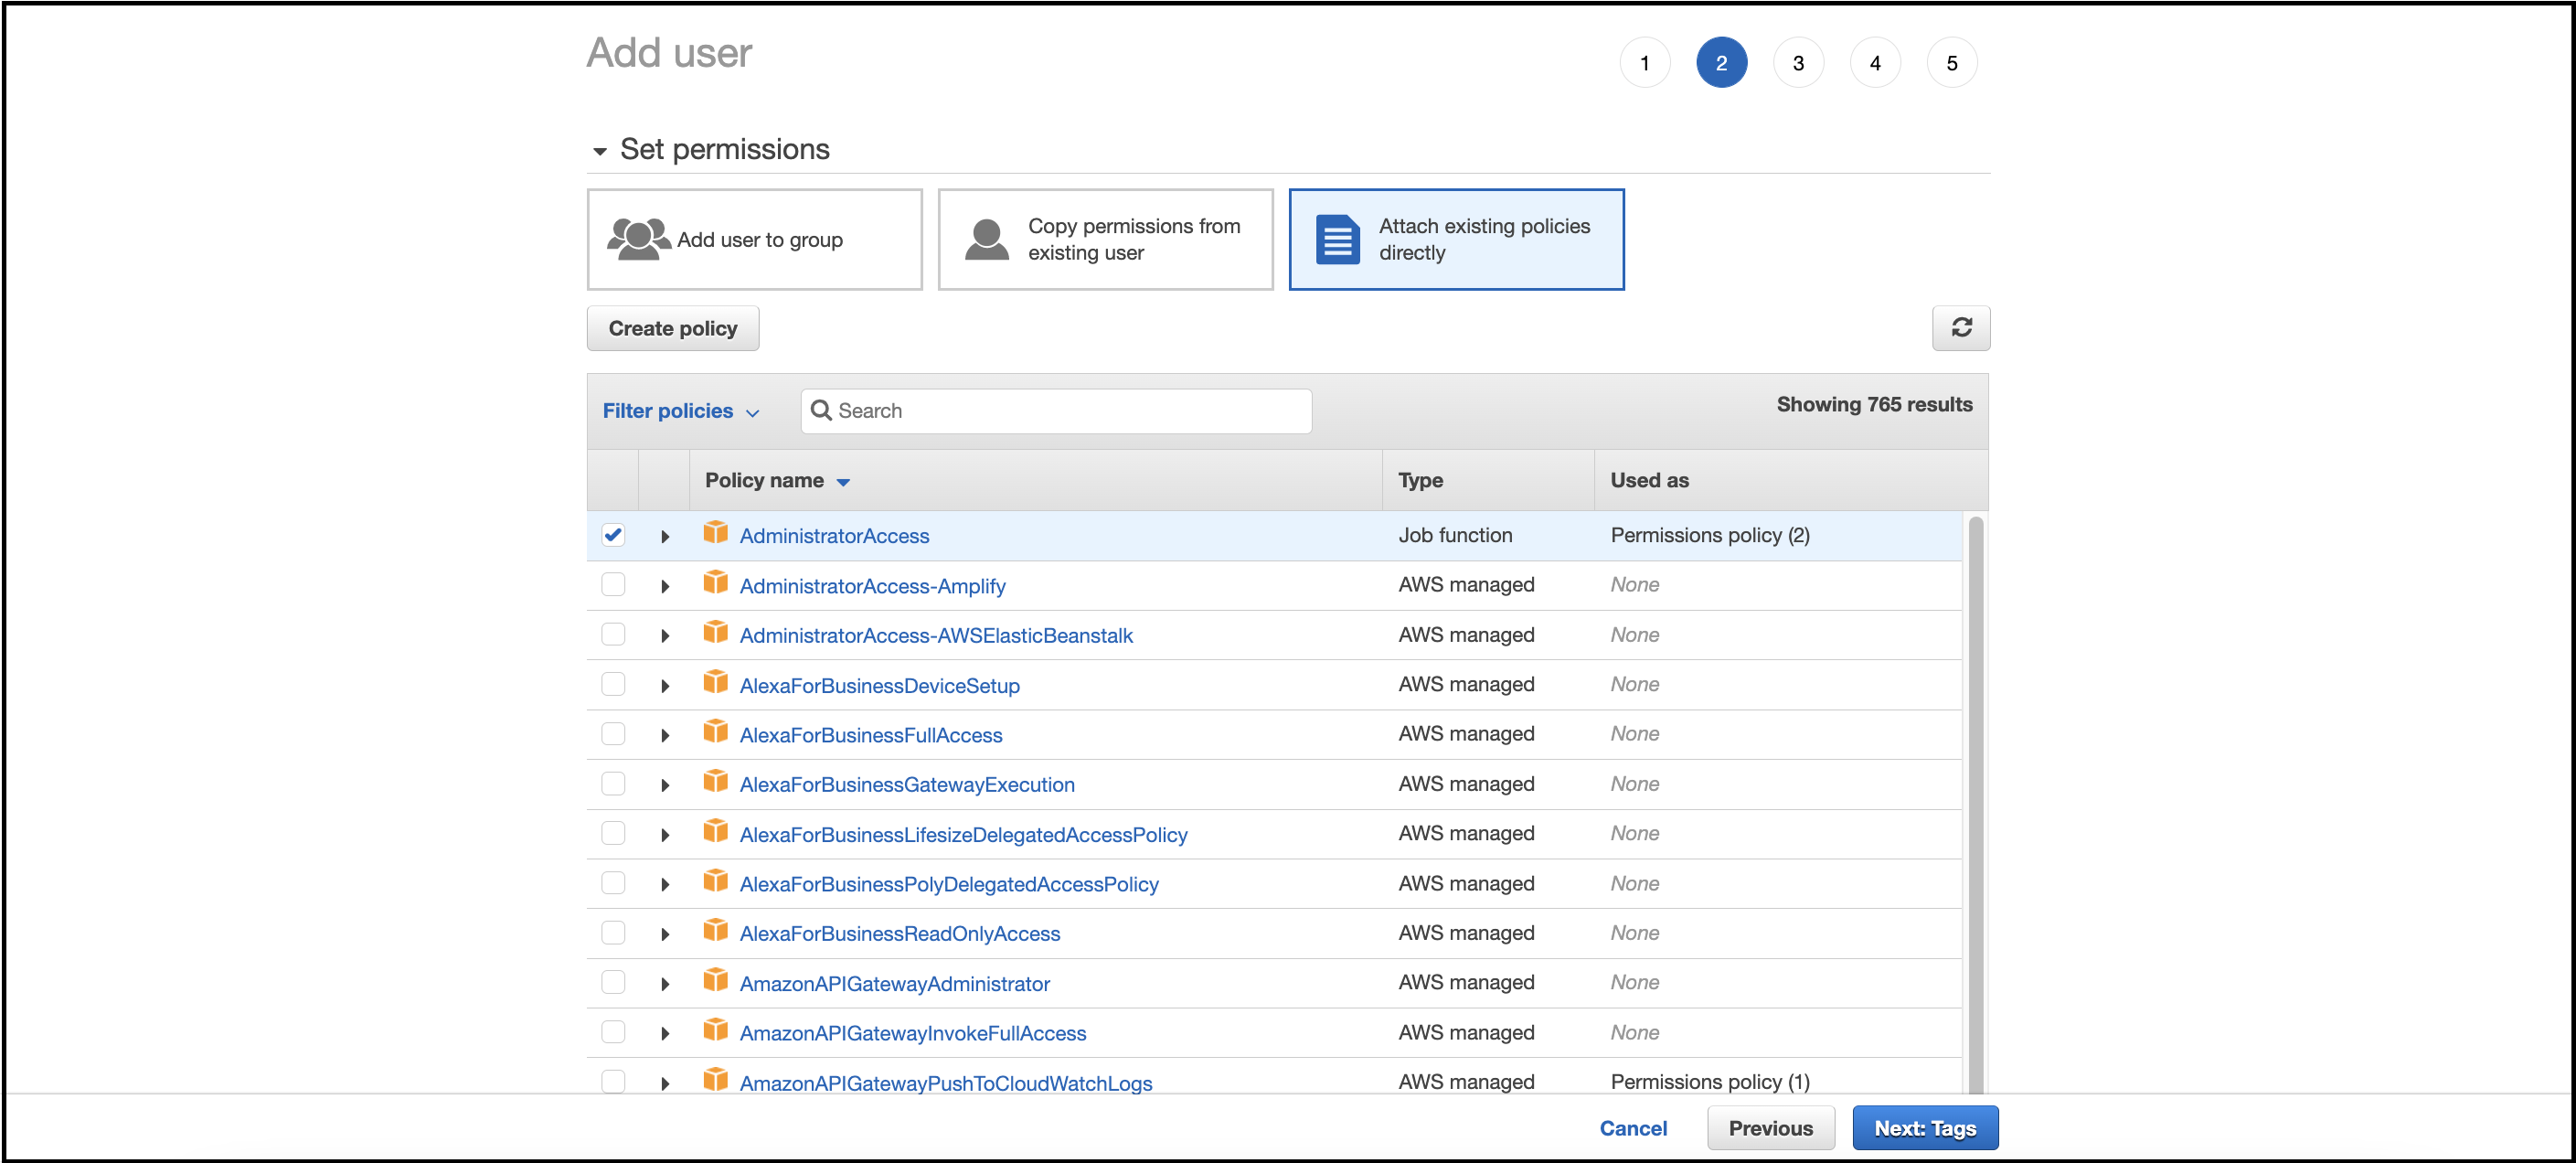The height and width of the screenshot is (1163, 2576).
Task: Click the orange box icon beside AdministratorAccess
Action: click(715, 532)
